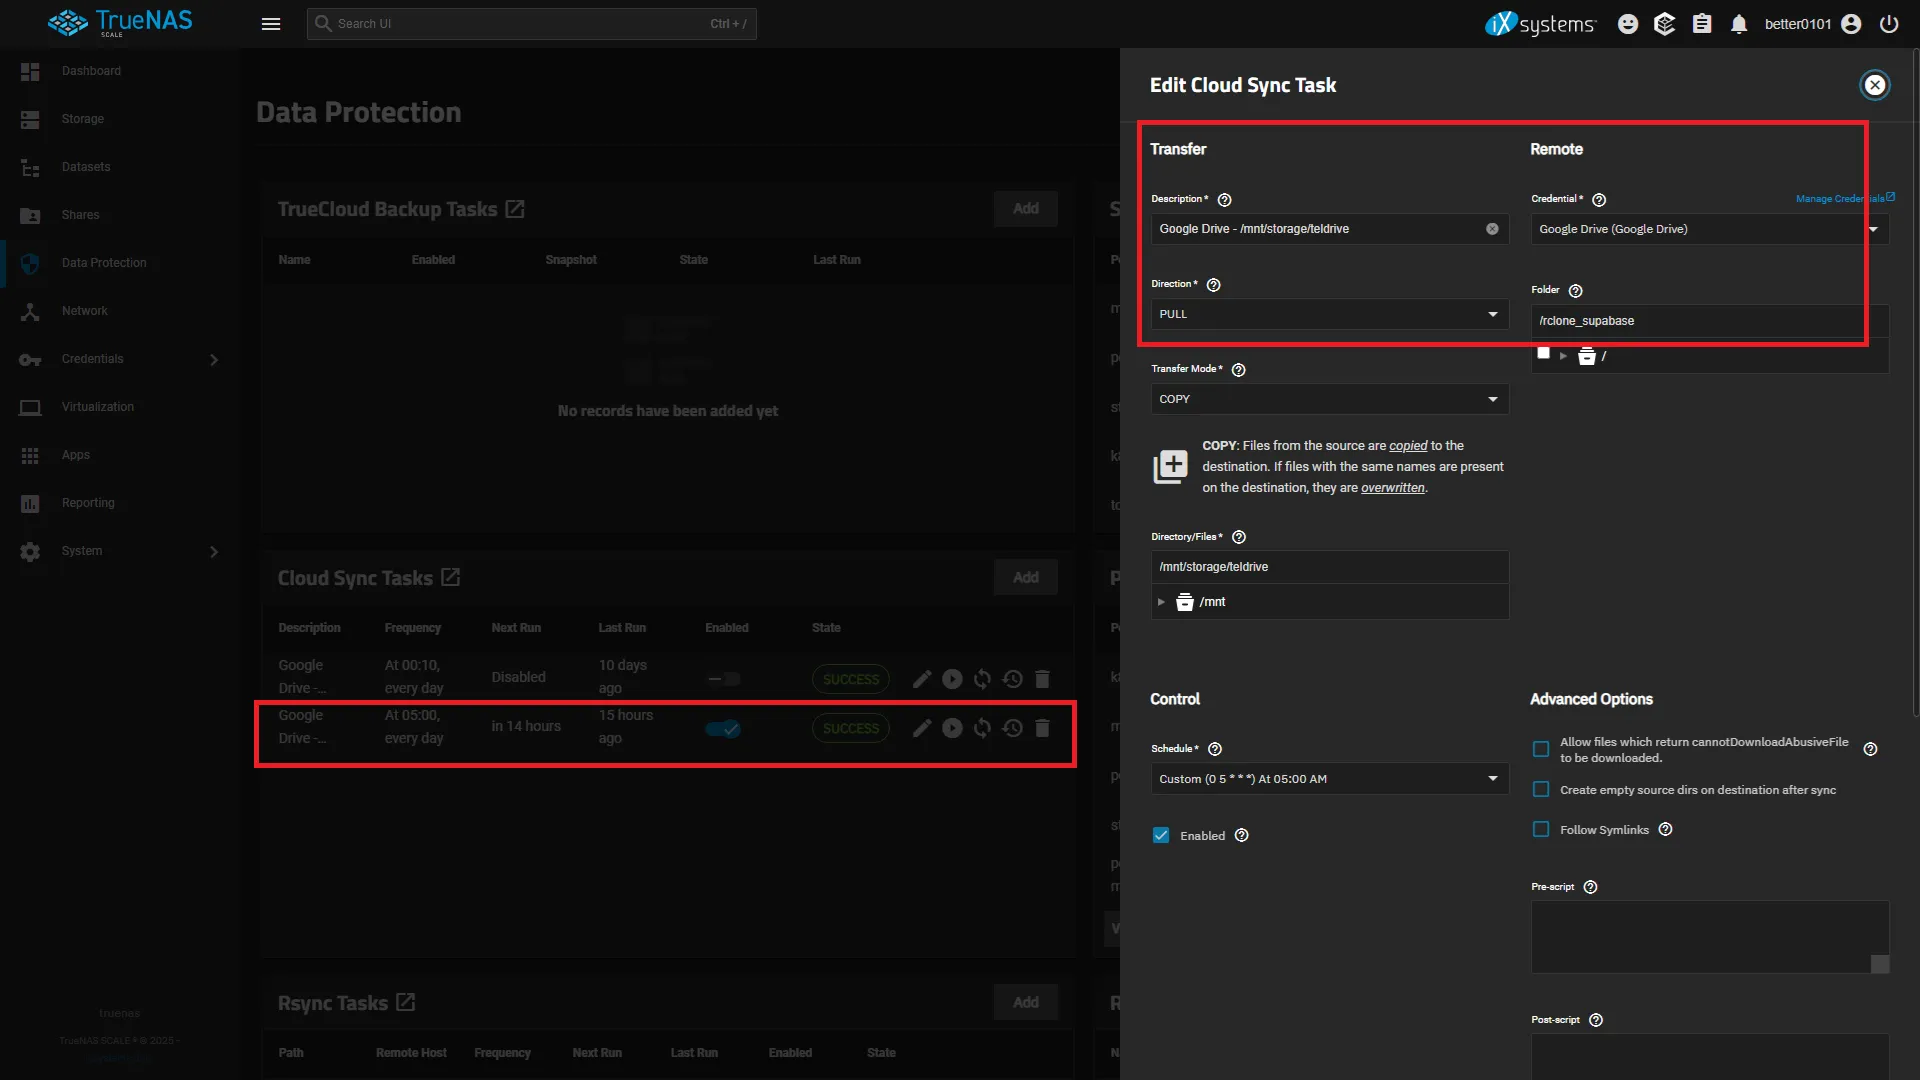Collapse the sidebar with the hamburger icon
This screenshot has height=1080, width=1920.
[270, 23]
